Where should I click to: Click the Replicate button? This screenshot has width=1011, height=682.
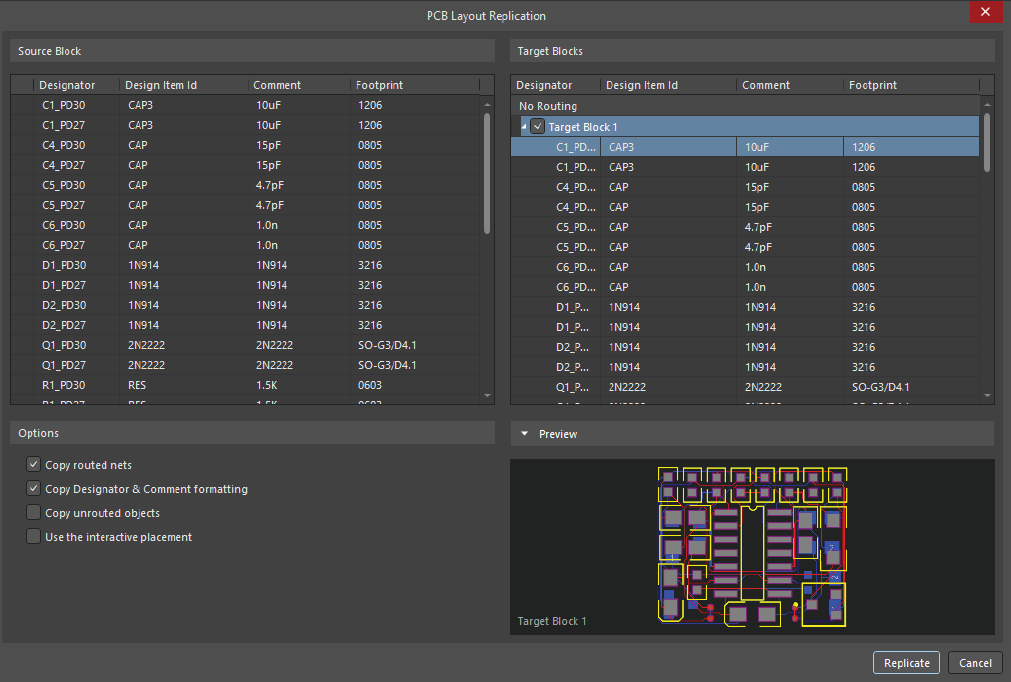pos(906,663)
